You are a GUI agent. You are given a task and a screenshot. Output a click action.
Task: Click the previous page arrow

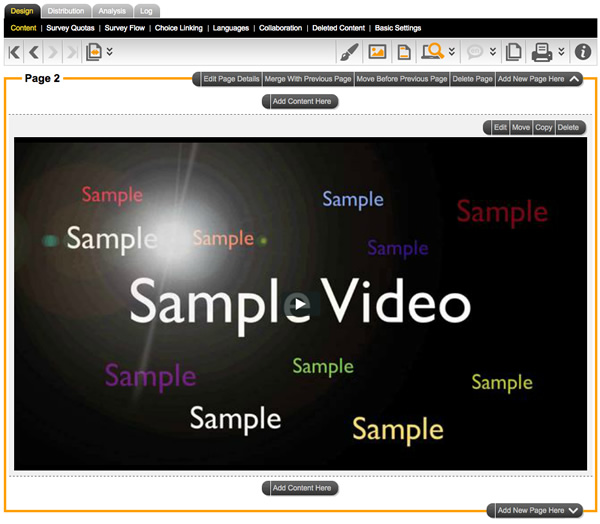(x=34, y=52)
